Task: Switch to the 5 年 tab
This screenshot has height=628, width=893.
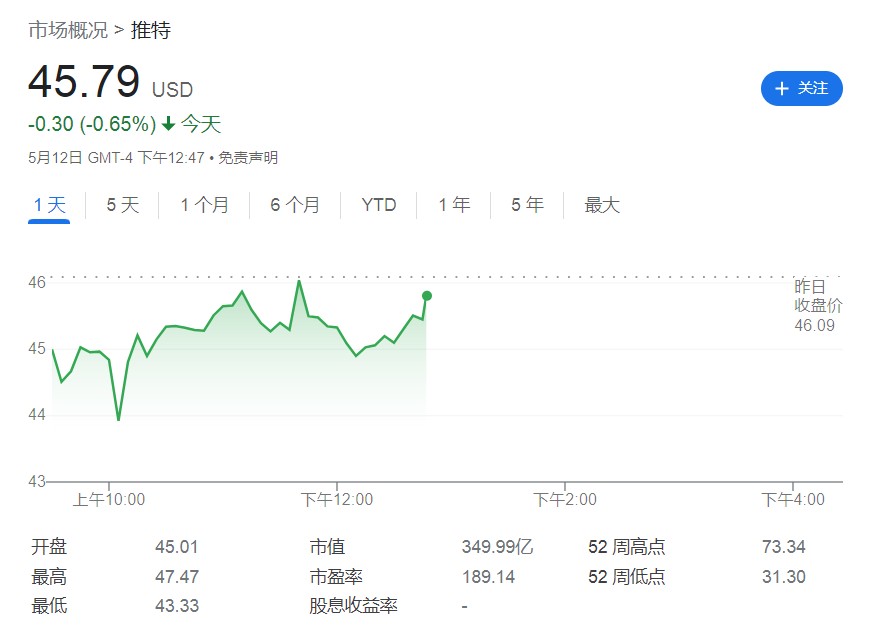Action: point(527,205)
